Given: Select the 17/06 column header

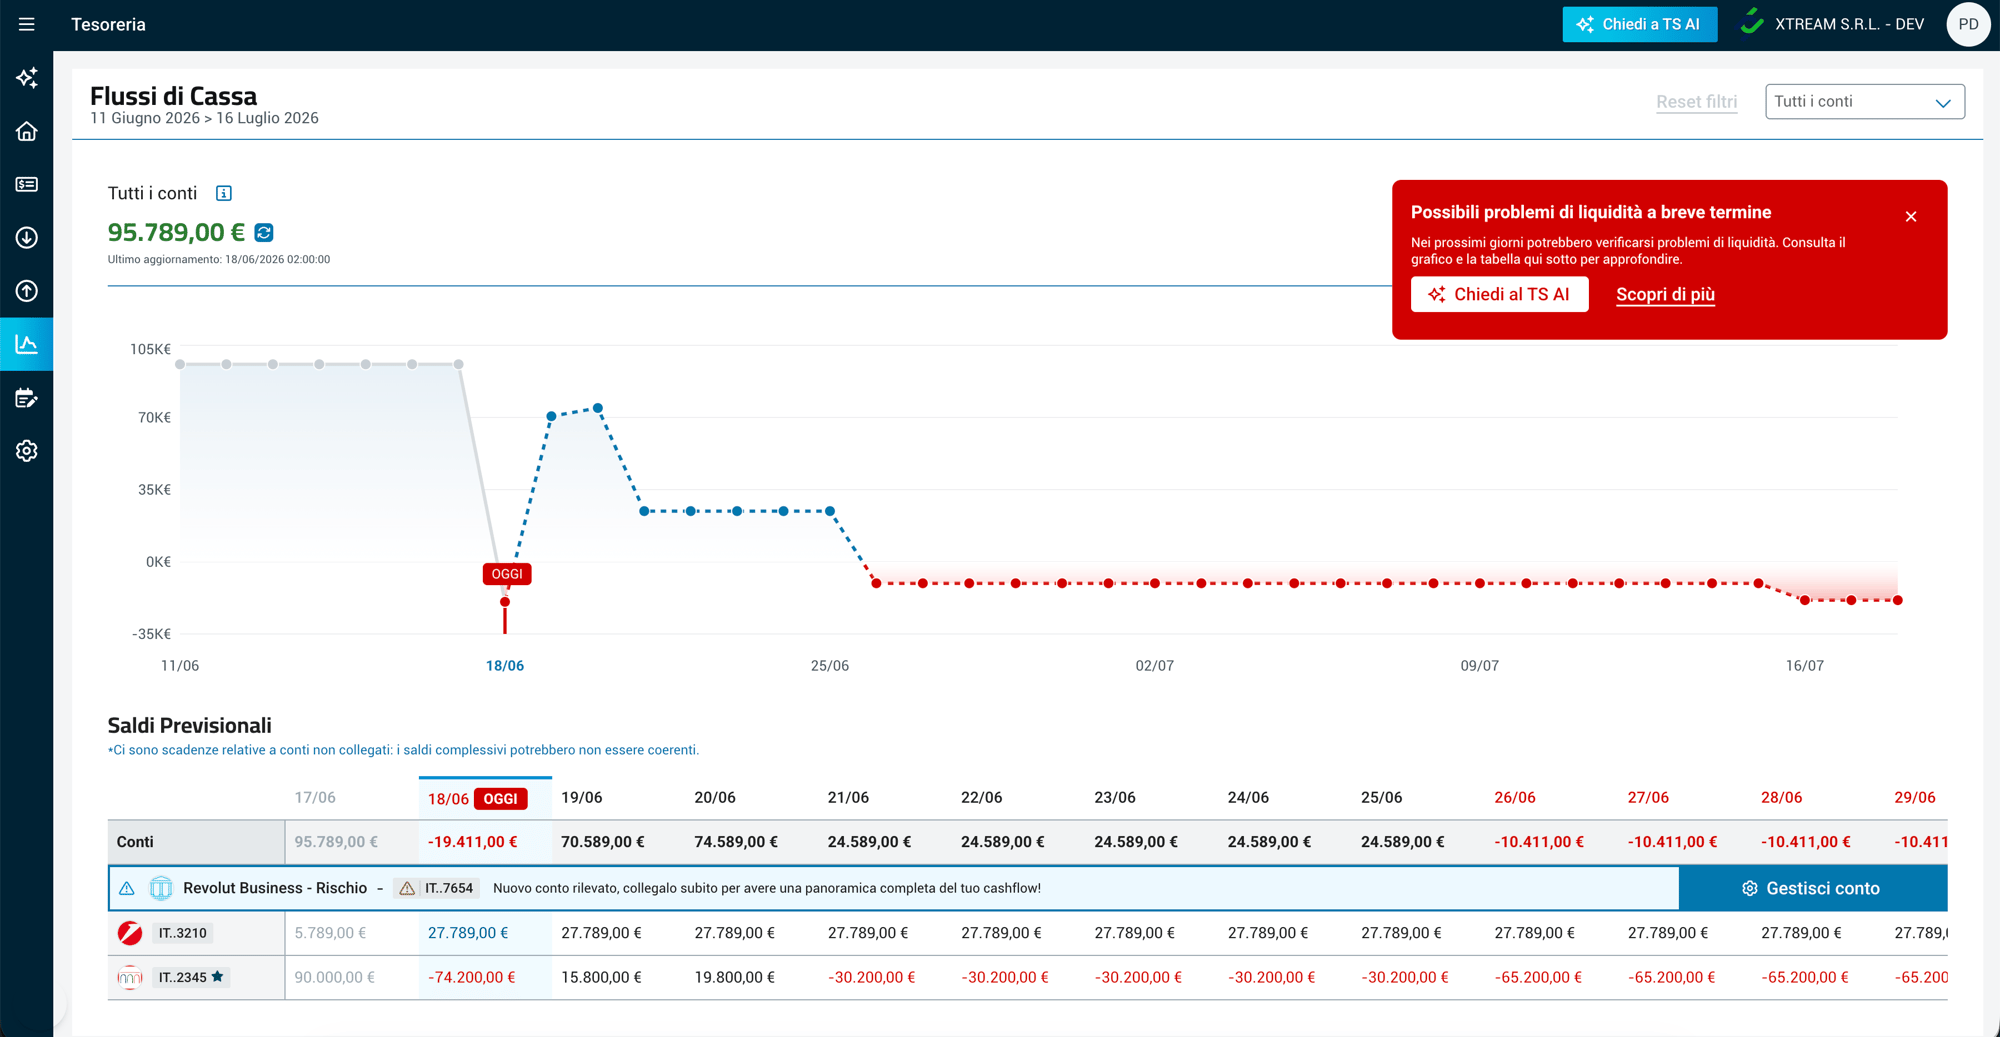Looking at the screenshot, I should coord(315,798).
